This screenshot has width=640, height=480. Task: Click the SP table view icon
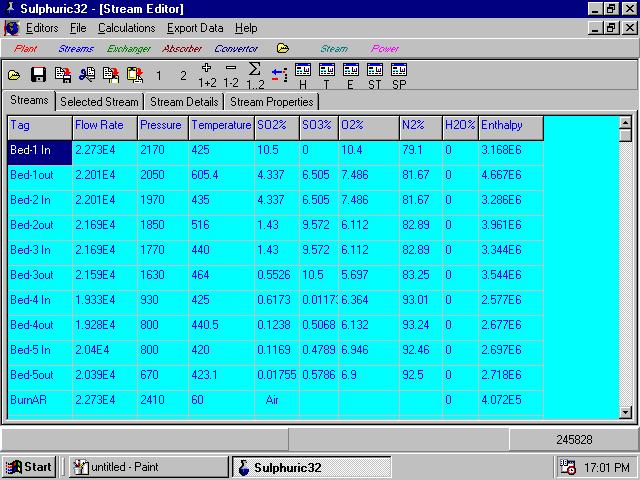point(399,76)
